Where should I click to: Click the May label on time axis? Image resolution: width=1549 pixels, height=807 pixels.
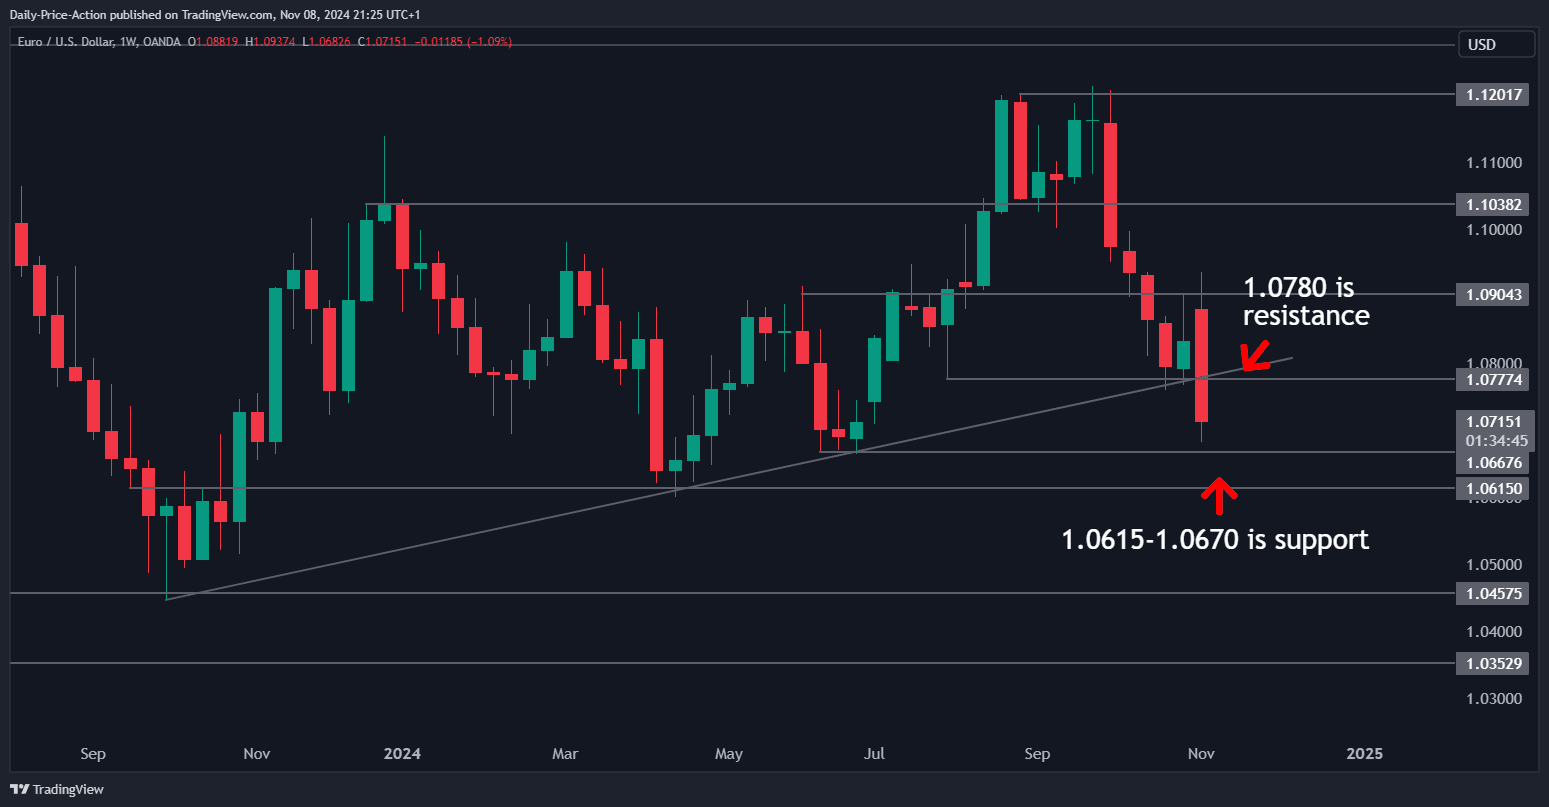coord(729,753)
